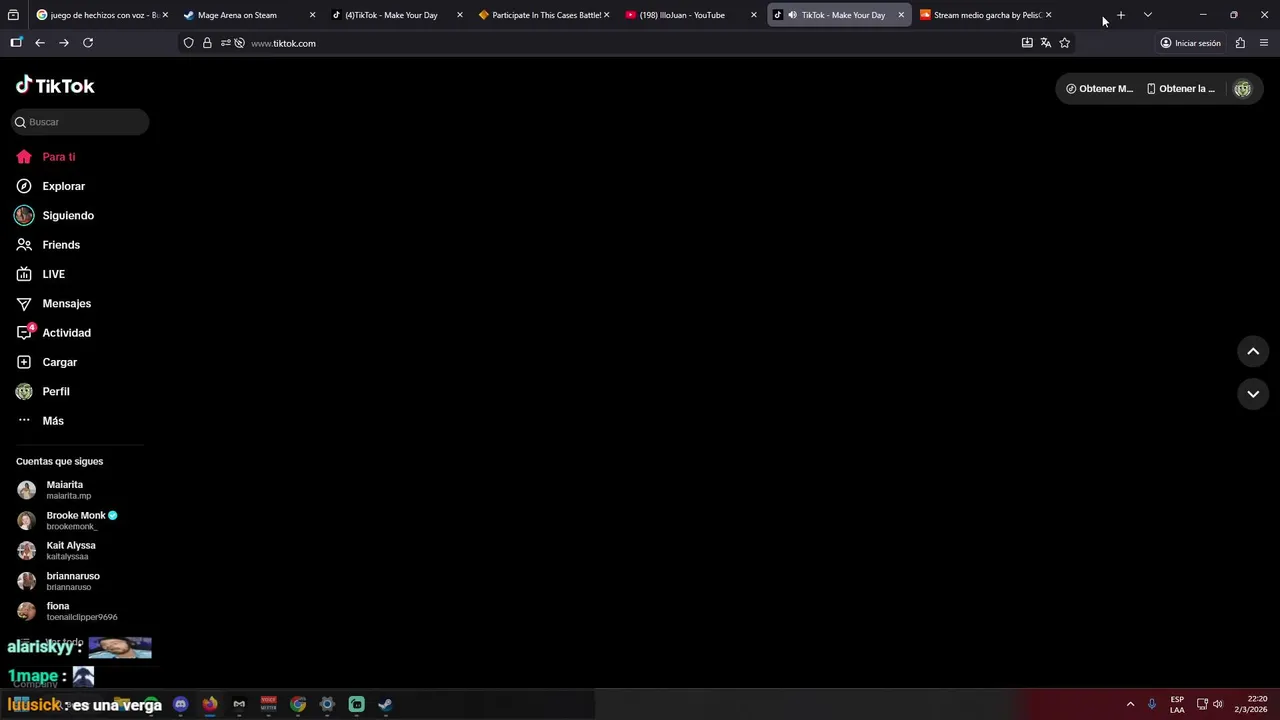Open Google Chrome from the taskbar
The image size is (1280, 720).
point(298,704)
